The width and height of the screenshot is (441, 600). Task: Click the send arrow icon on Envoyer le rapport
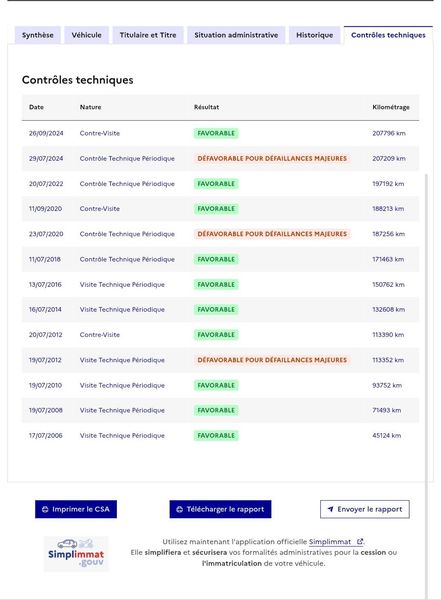tap(331, 509)
